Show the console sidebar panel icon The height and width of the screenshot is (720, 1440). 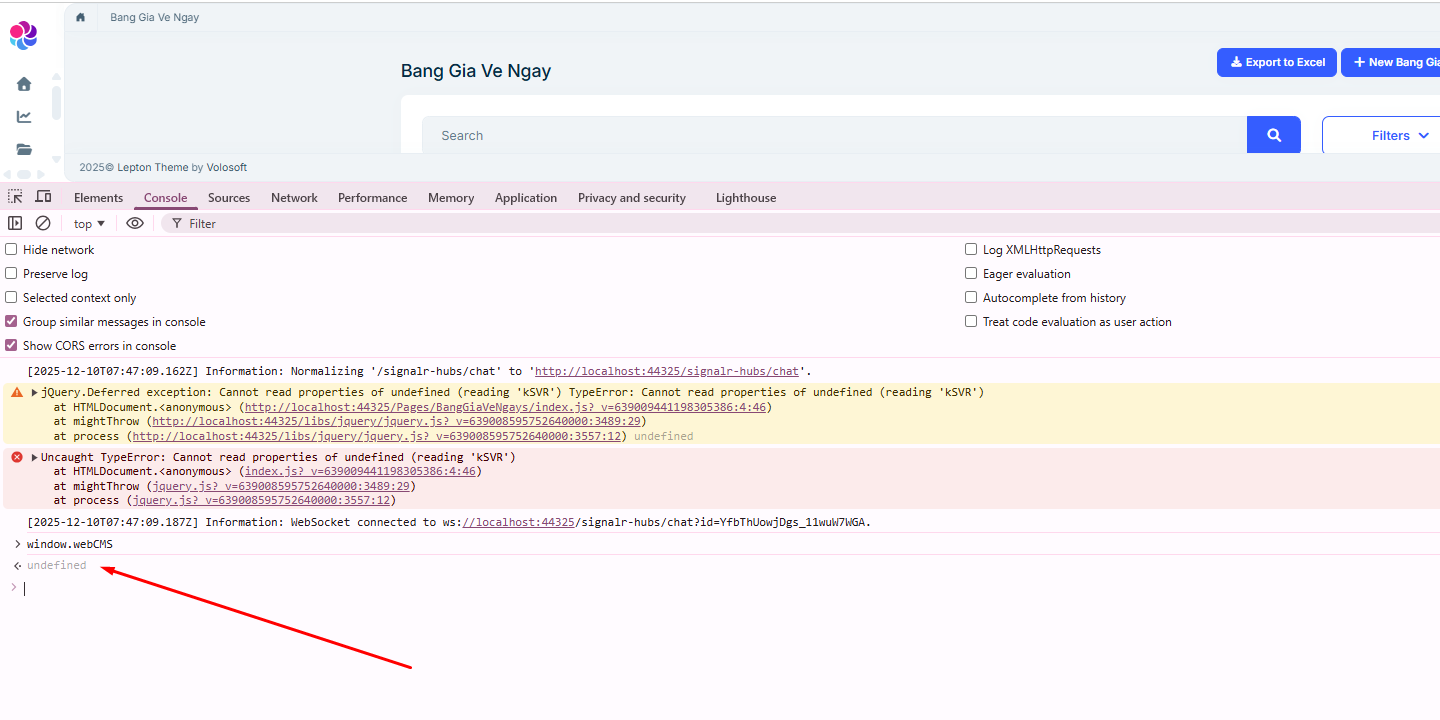point(15,223)
